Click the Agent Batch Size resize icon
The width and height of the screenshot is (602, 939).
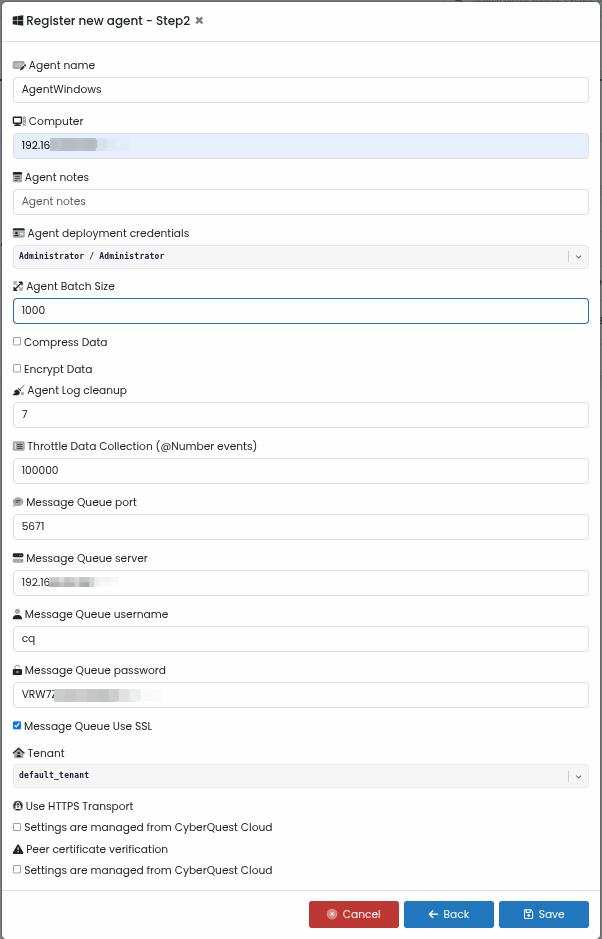point(18,286)
